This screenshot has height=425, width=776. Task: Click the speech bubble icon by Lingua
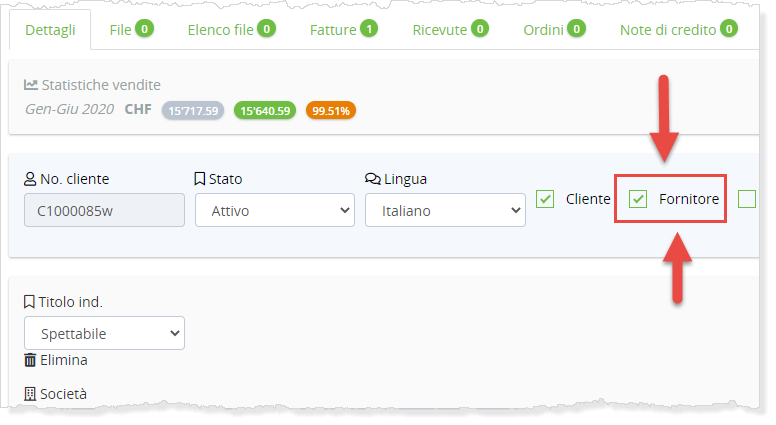(373, 179)
